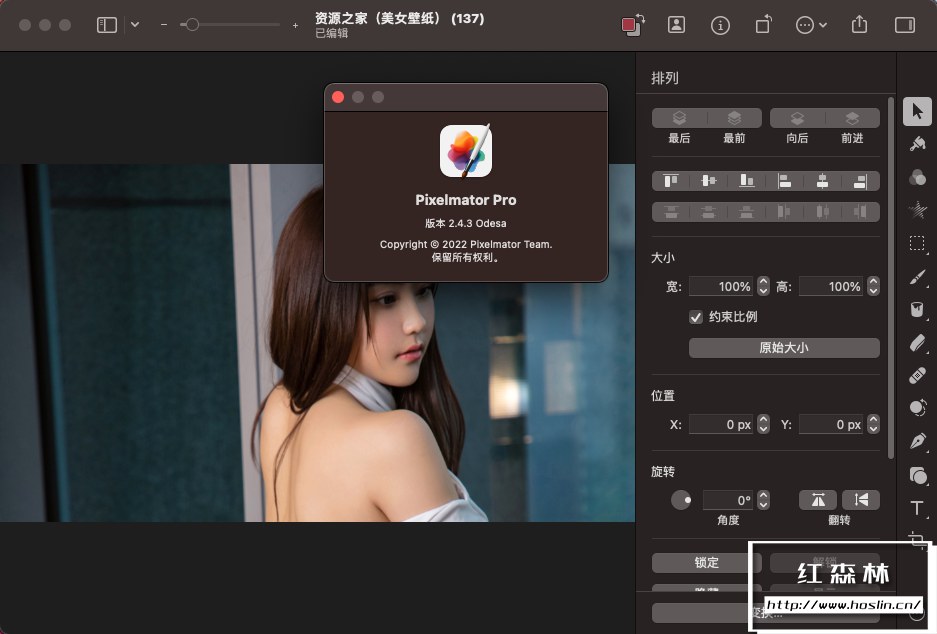The width and height of the screenshot is (937, 634).
Task: Choose the rectangular Selection tool
Action: tap(917, 243)
